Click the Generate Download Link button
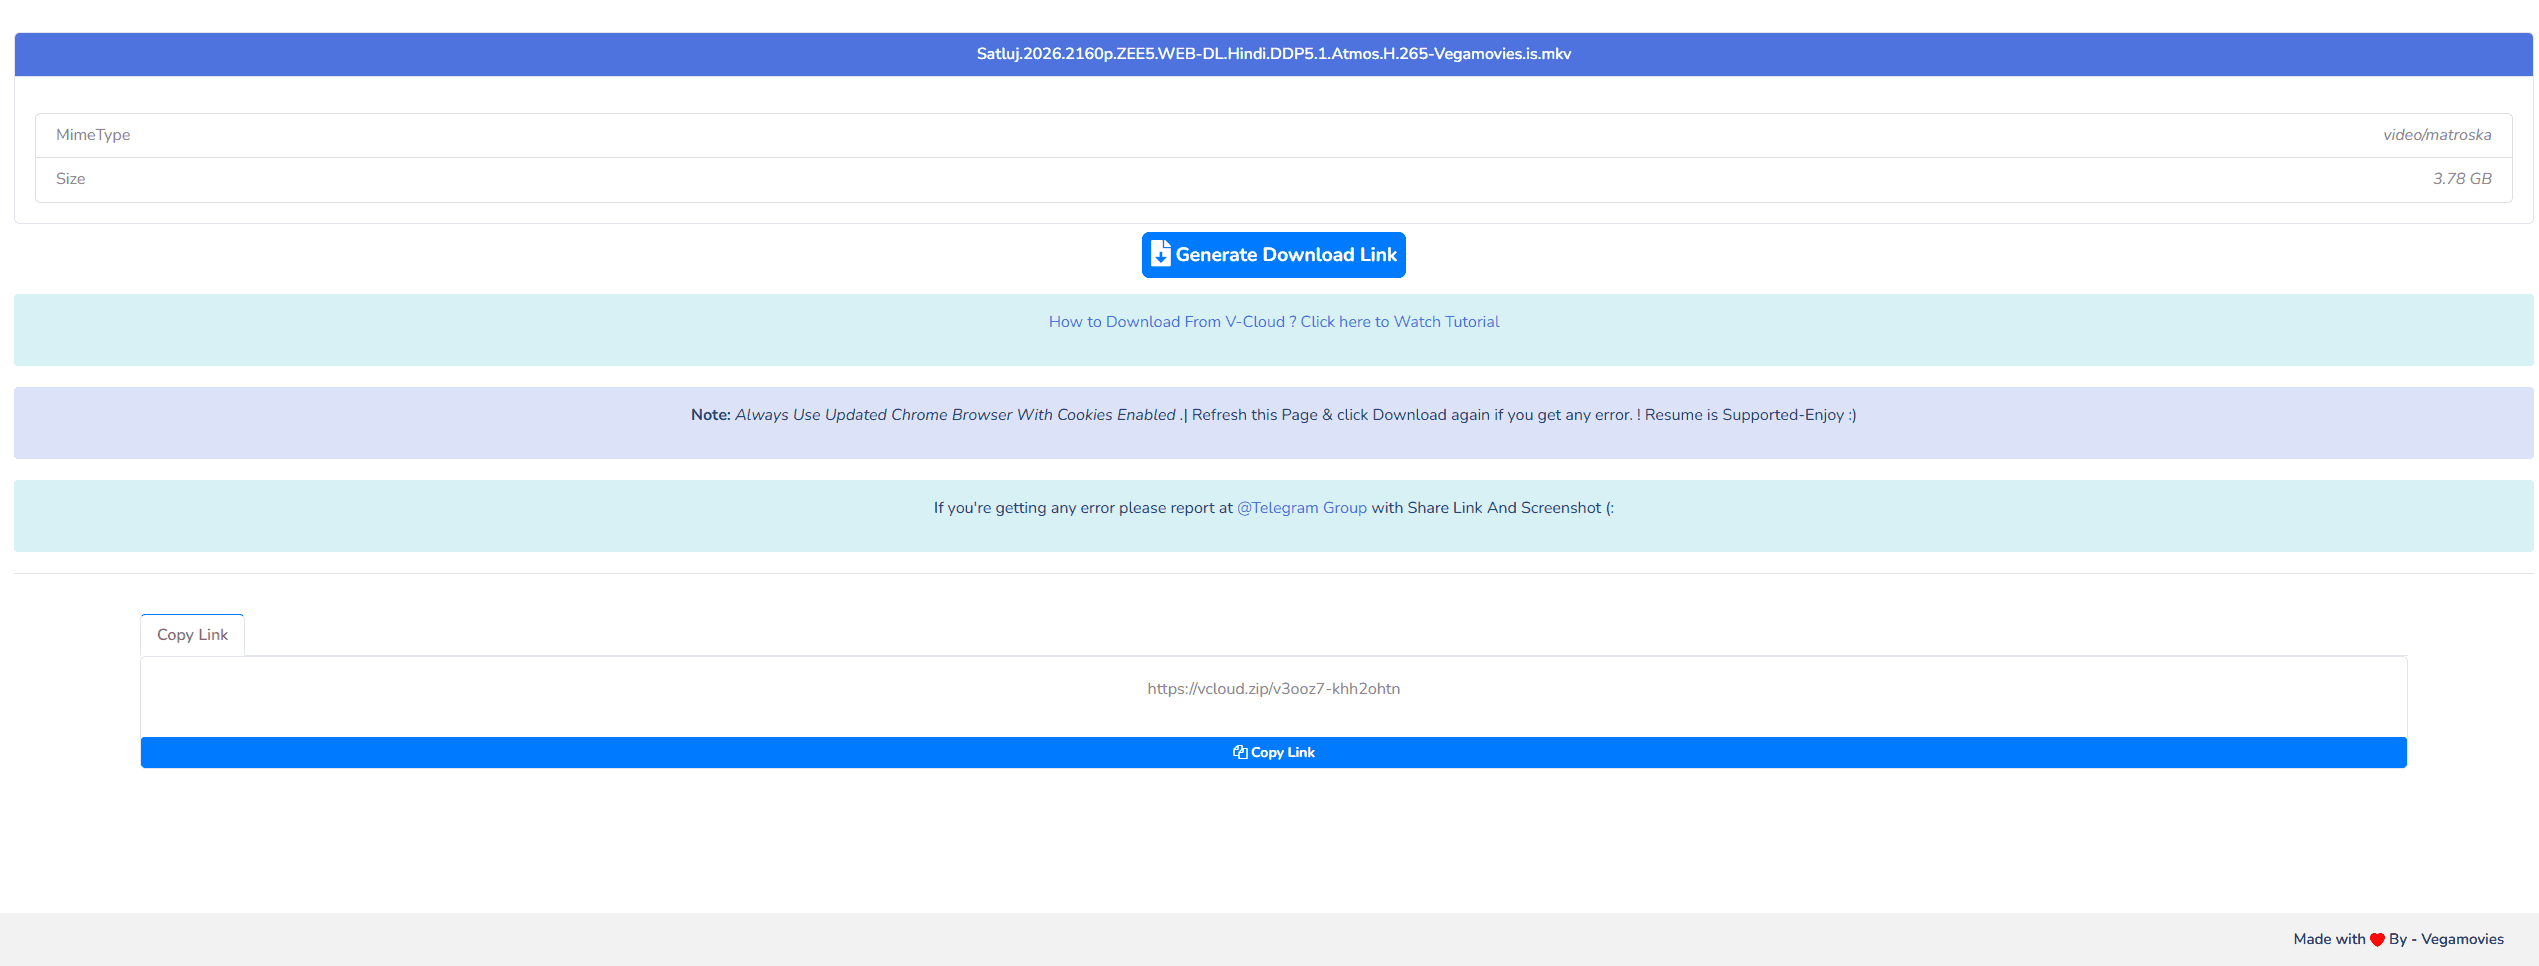This screenshot has width=2539, height=966. (x=1273, y=255)
